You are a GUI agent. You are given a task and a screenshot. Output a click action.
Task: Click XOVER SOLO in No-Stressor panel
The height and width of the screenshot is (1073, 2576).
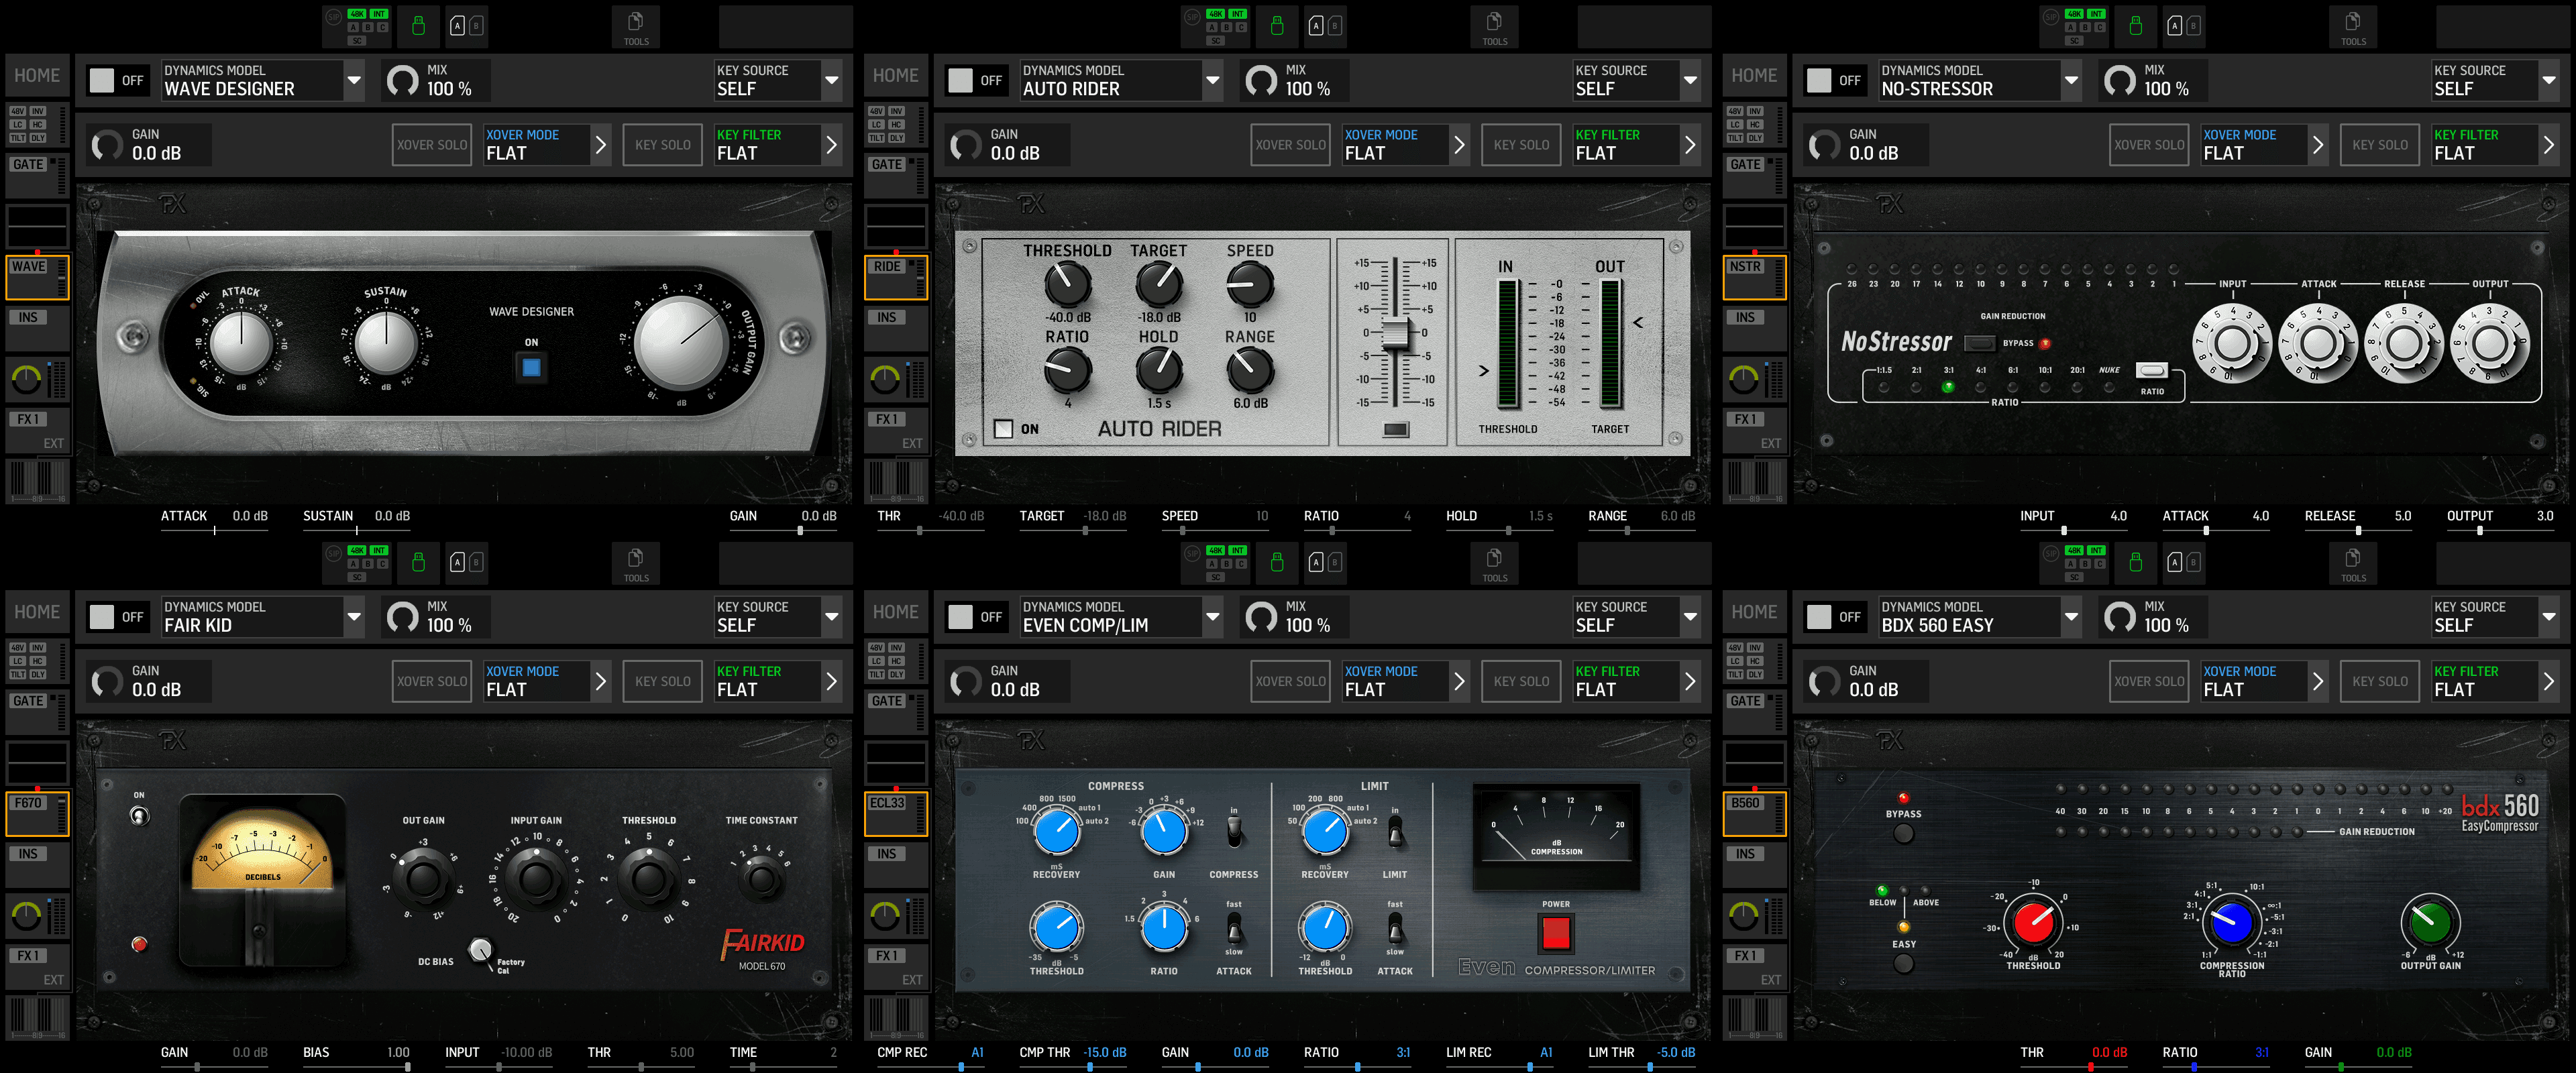(x=2149, y=145)
